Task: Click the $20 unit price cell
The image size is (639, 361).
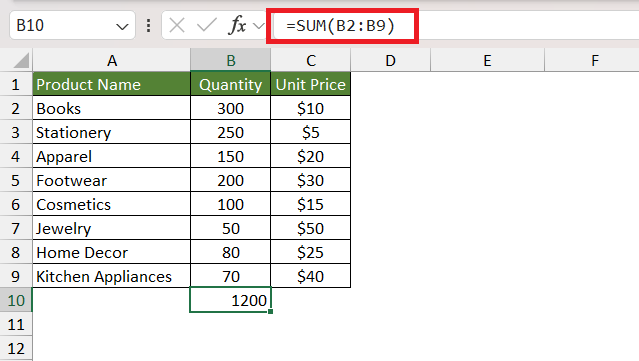Action: click(x=311, y=156)
